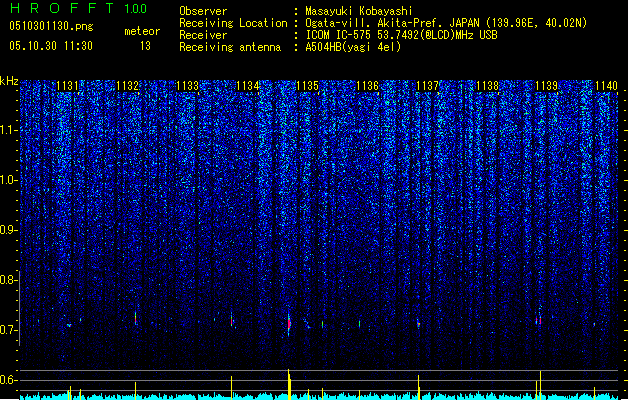The width and height of the screenshot is (629, 400).
Task: Click the HROFFT 1.0.0 title text
Action: 79,8
